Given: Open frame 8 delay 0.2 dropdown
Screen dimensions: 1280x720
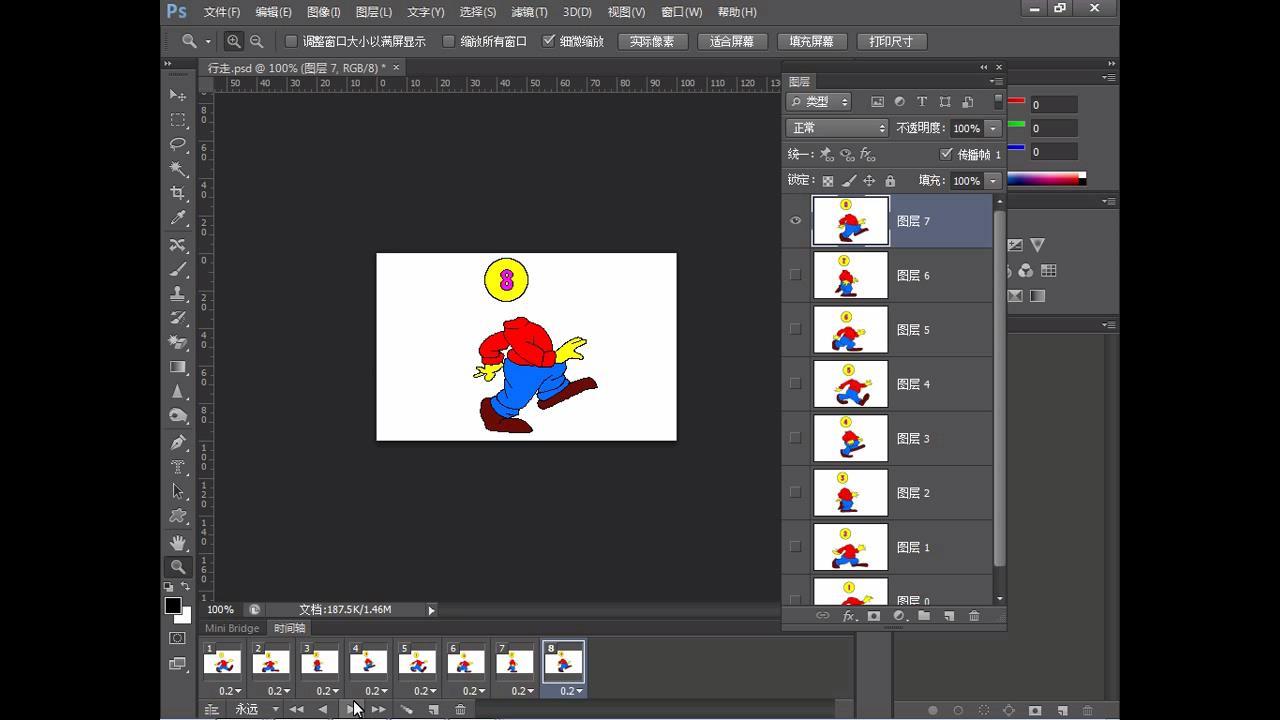Looking at the screenshot, I should [570, 691].
